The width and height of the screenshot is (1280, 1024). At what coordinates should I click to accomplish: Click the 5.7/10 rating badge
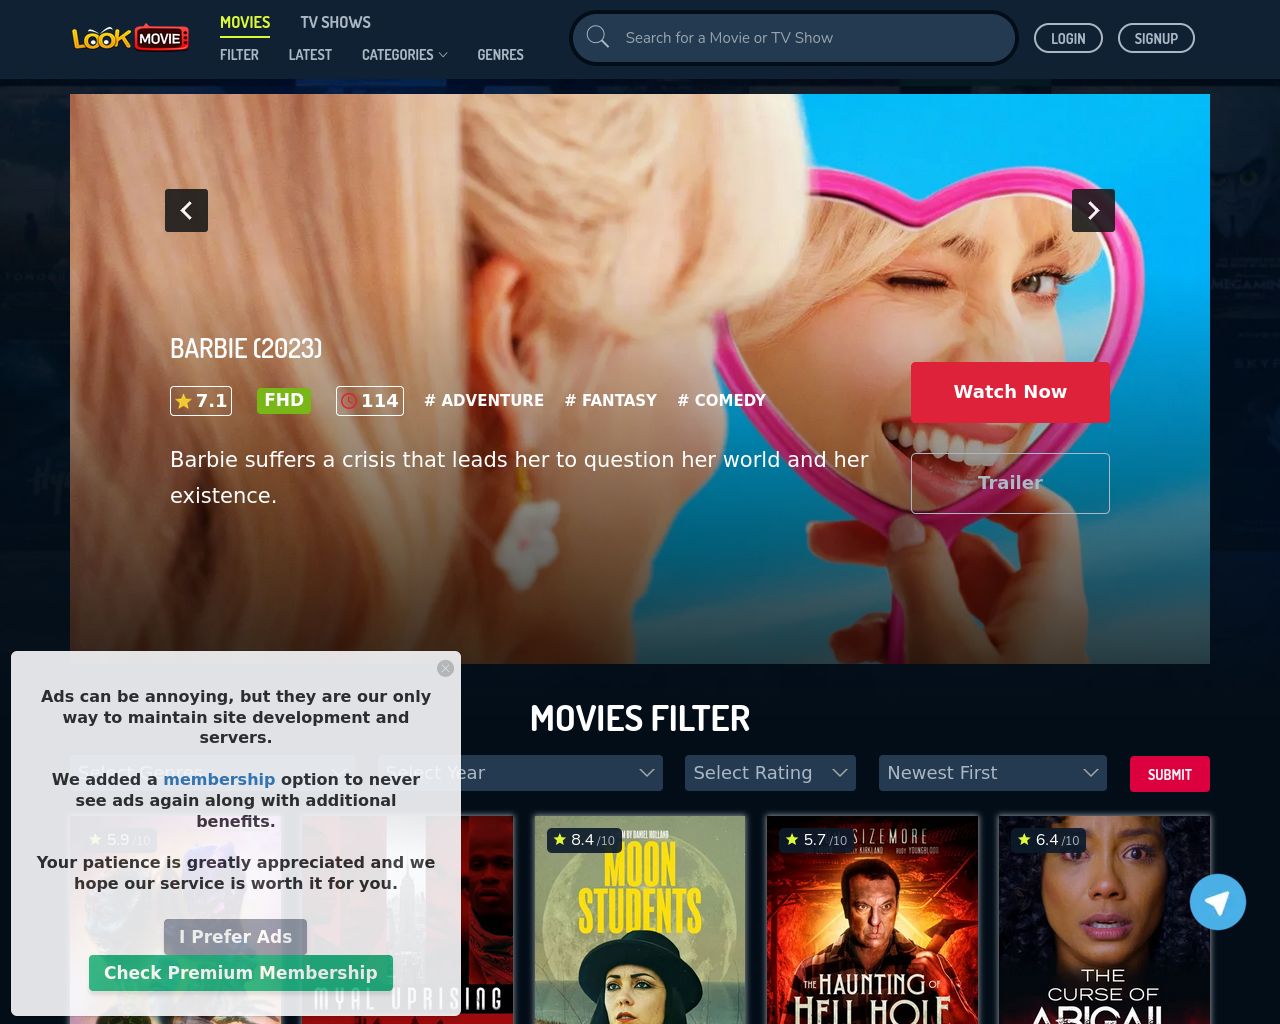(x=817, y=840)
